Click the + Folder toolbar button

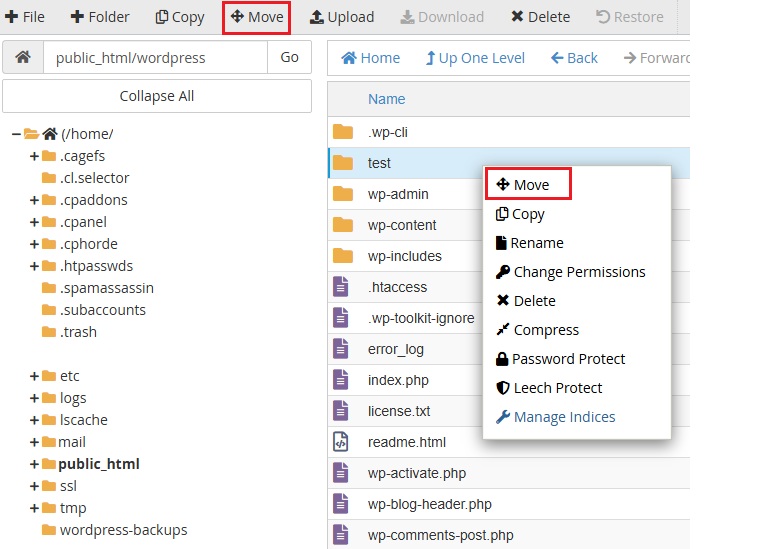click(x=100, y=17)
